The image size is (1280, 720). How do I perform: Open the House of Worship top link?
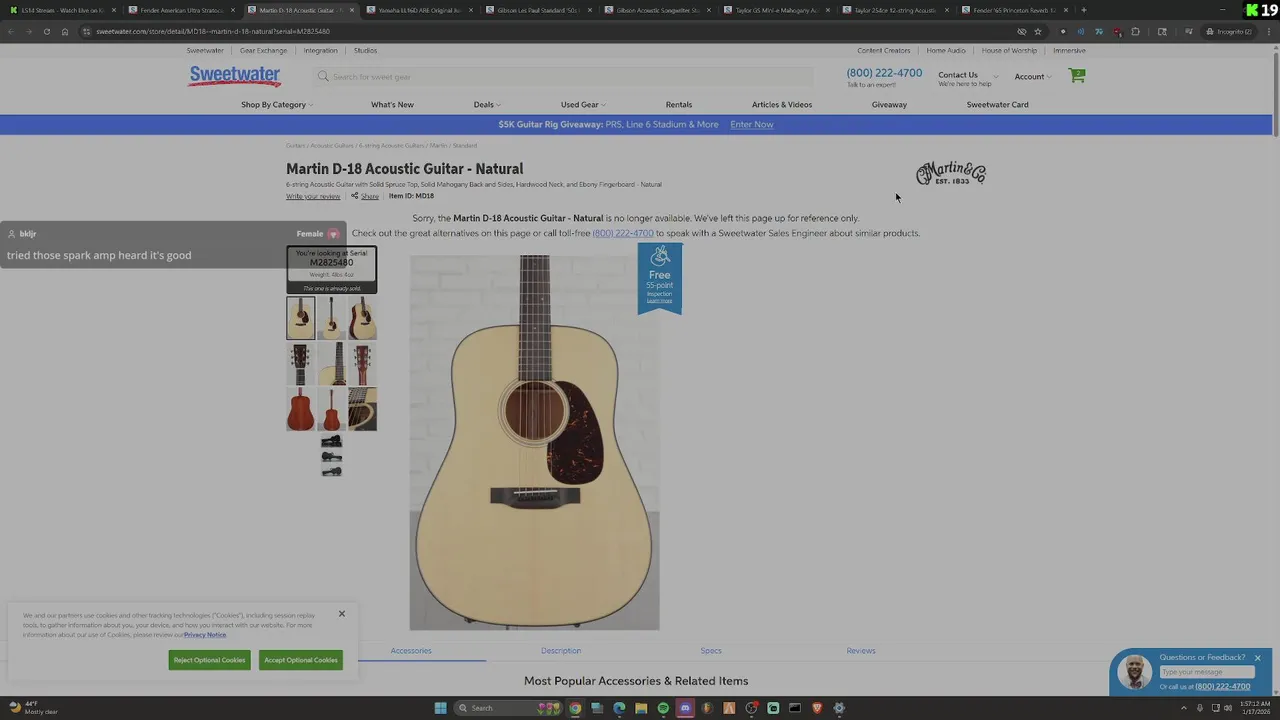coord(1009,50)
